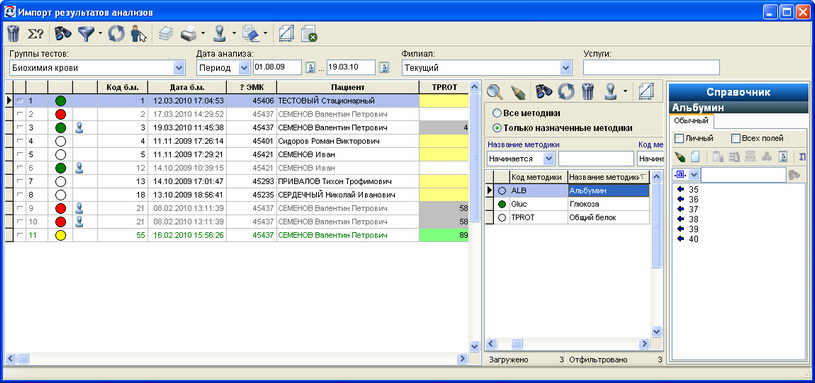This screenshot has height=383, width=815.
Task: Open the dropdown arrow beside Справочник search box
Action: pos(694,175)
